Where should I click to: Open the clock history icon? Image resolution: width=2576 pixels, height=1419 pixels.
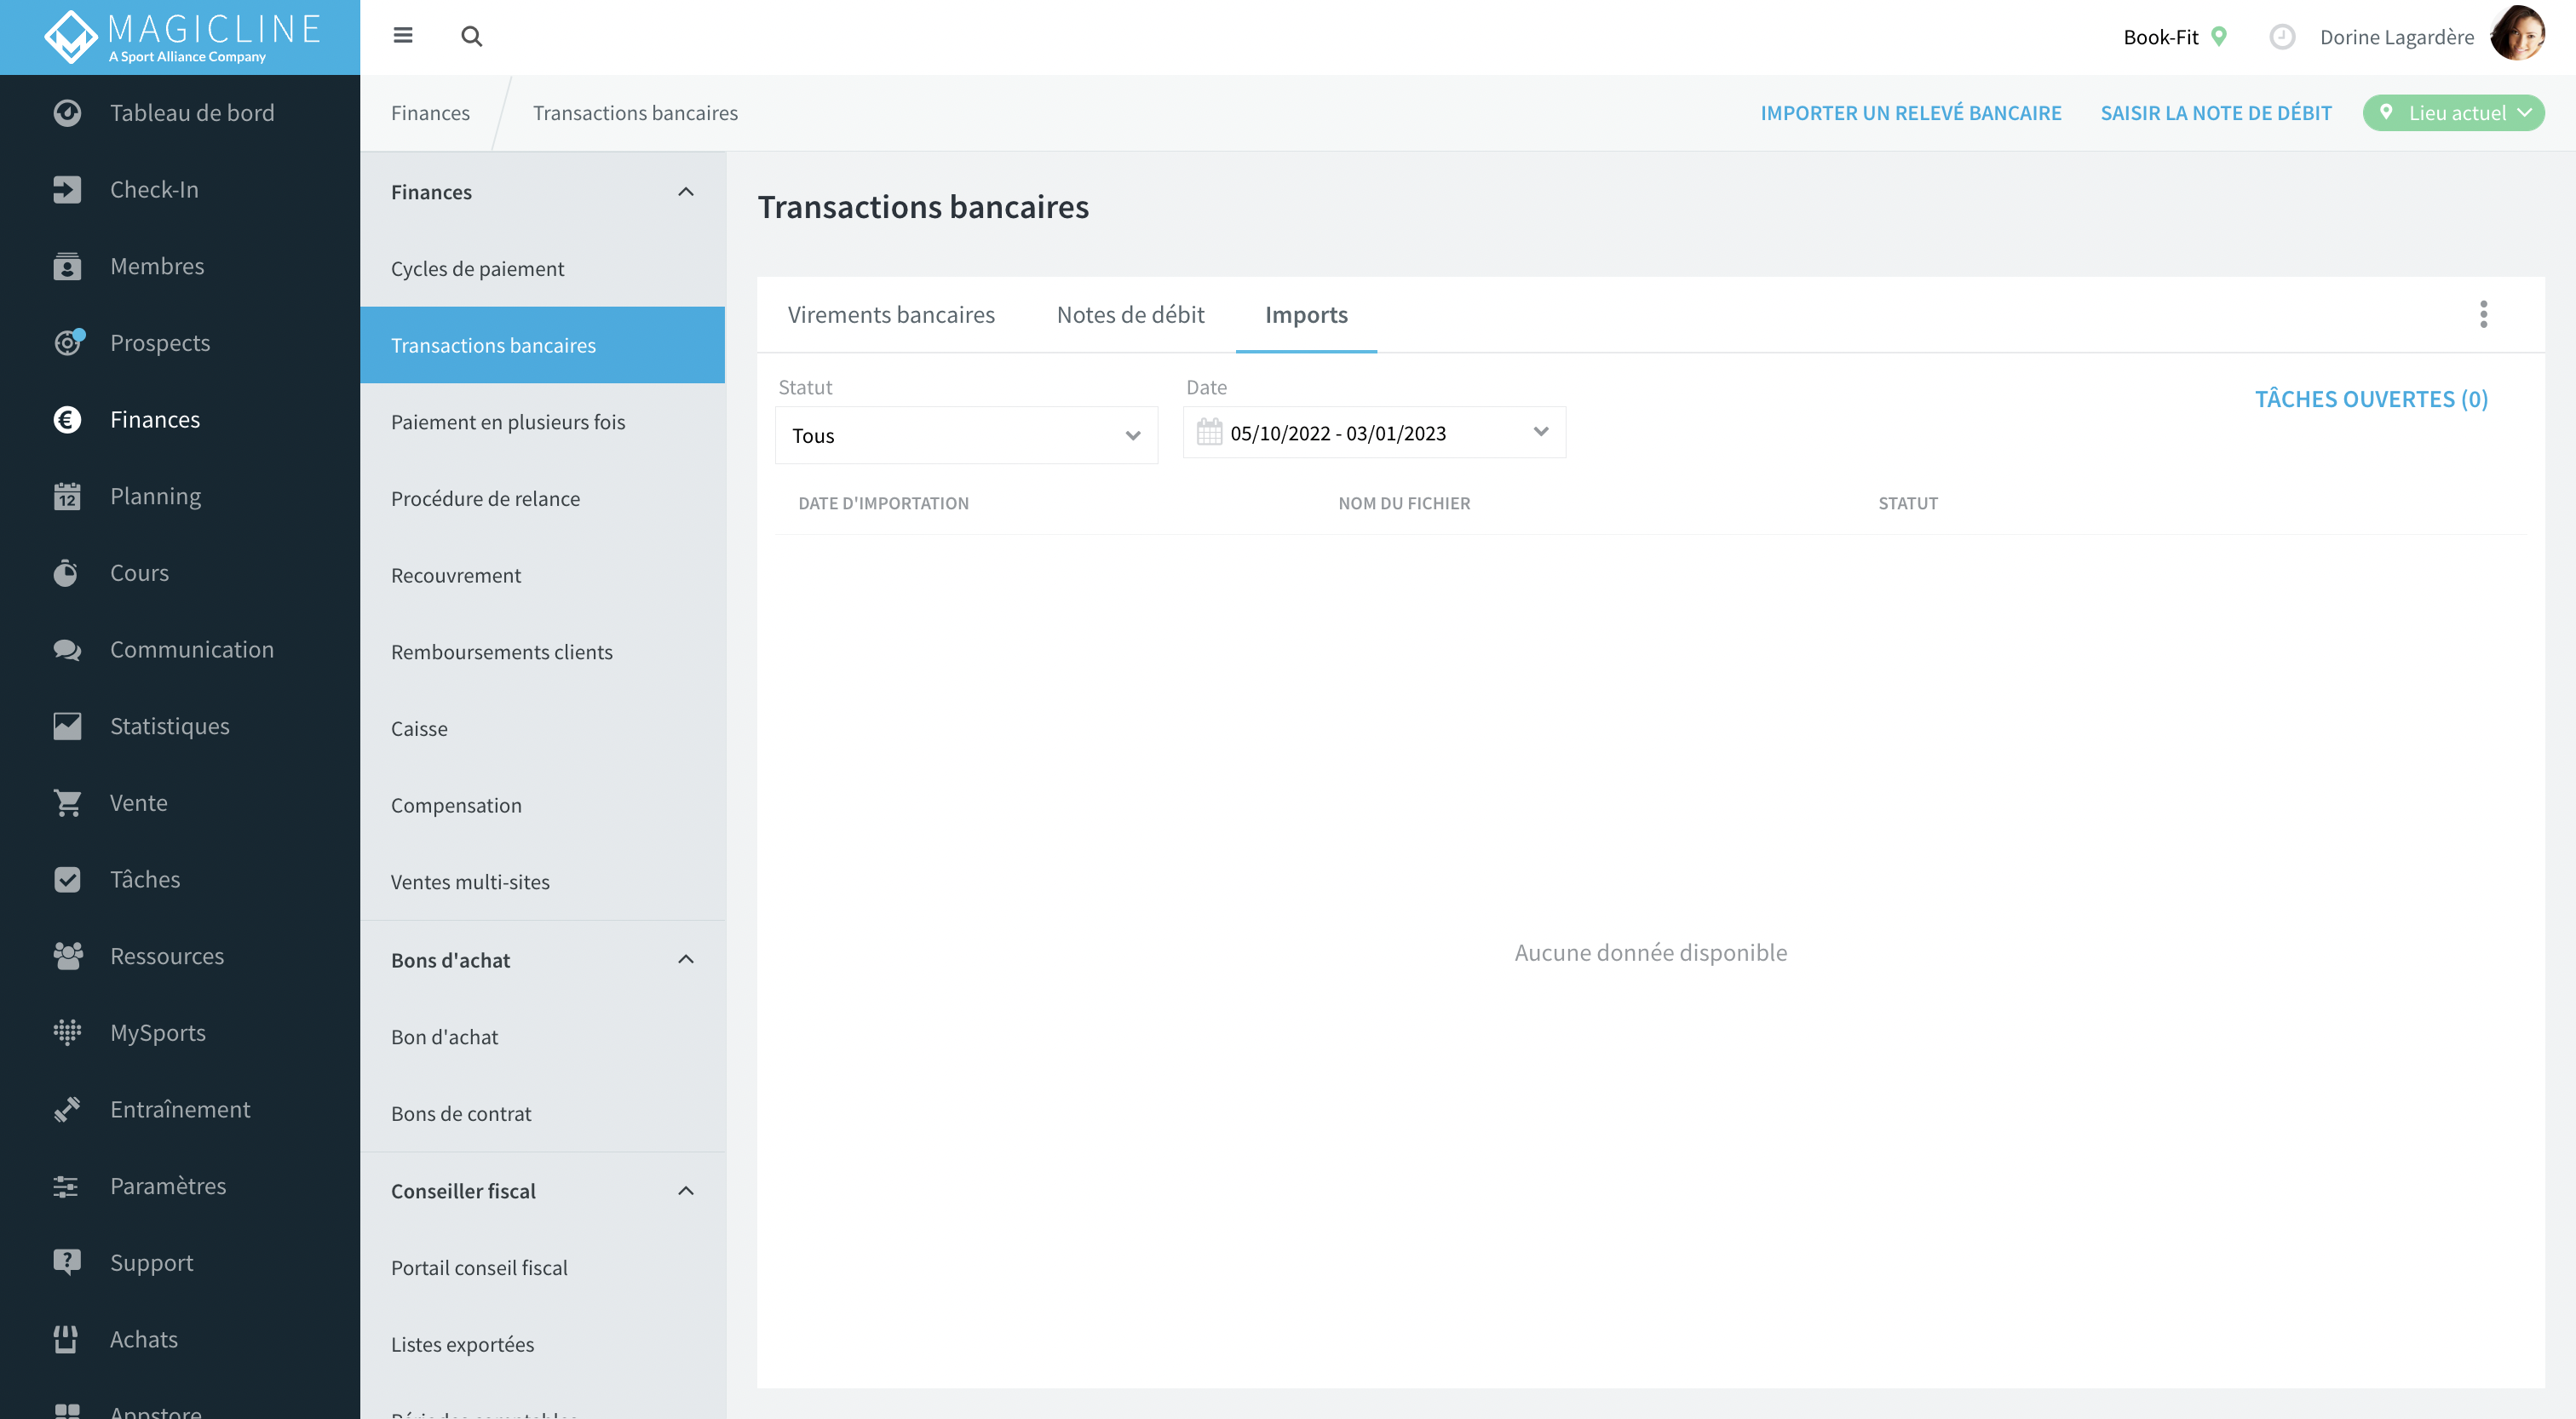pos(2282,37)
